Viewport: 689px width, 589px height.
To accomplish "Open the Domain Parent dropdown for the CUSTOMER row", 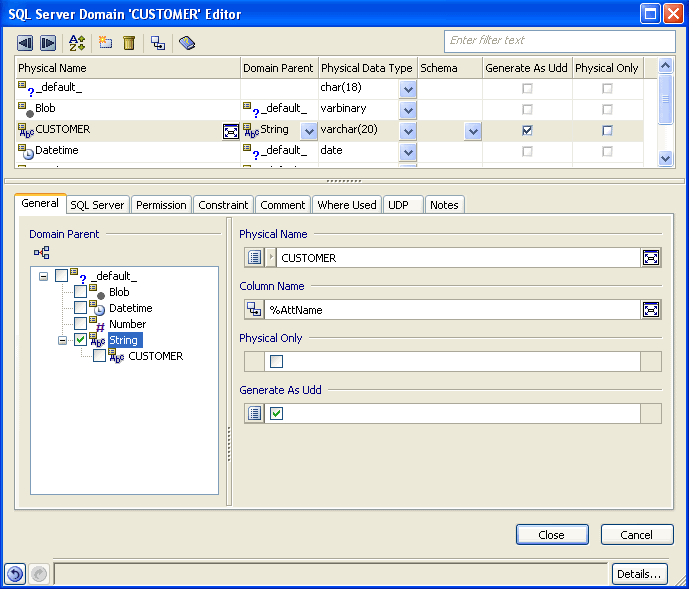I will [x=309, y=131].
